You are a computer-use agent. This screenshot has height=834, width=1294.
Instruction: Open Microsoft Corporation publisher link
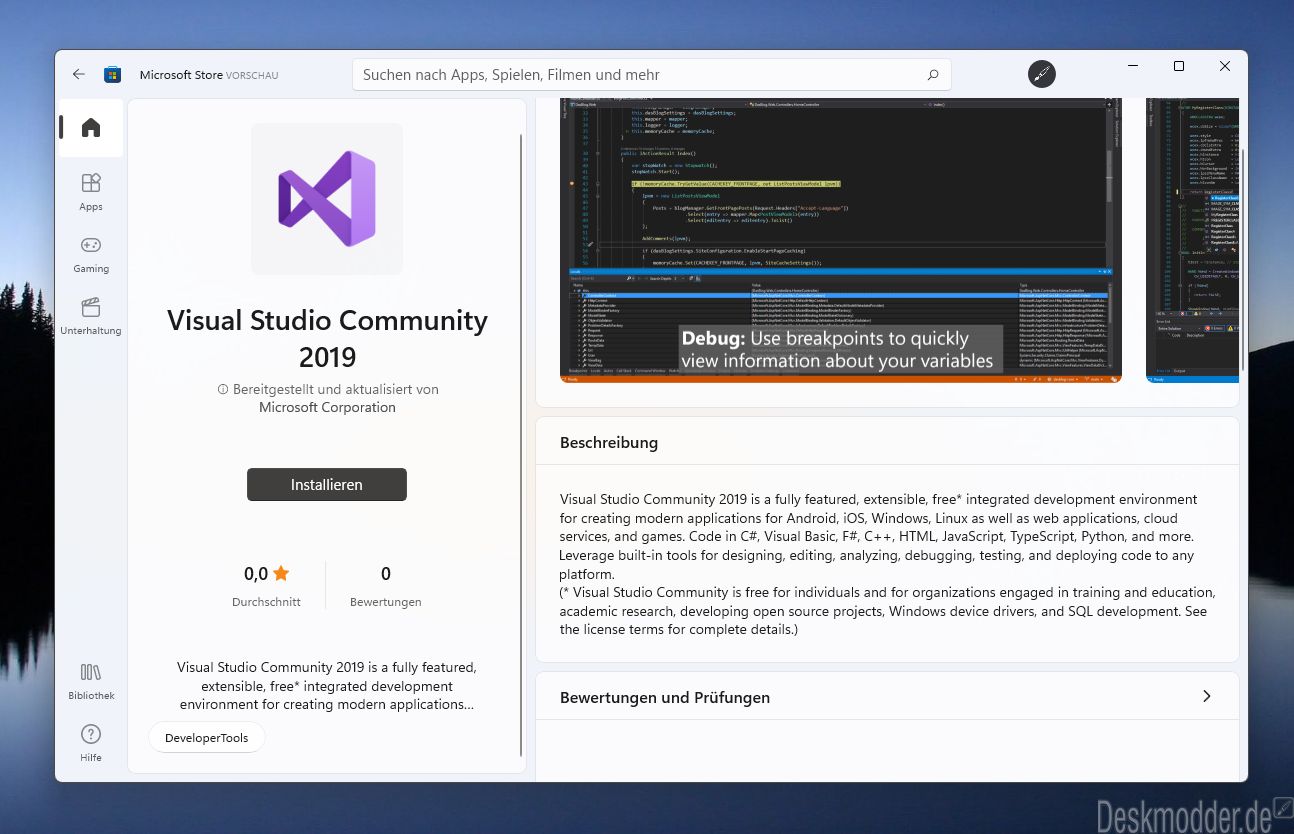327,407
